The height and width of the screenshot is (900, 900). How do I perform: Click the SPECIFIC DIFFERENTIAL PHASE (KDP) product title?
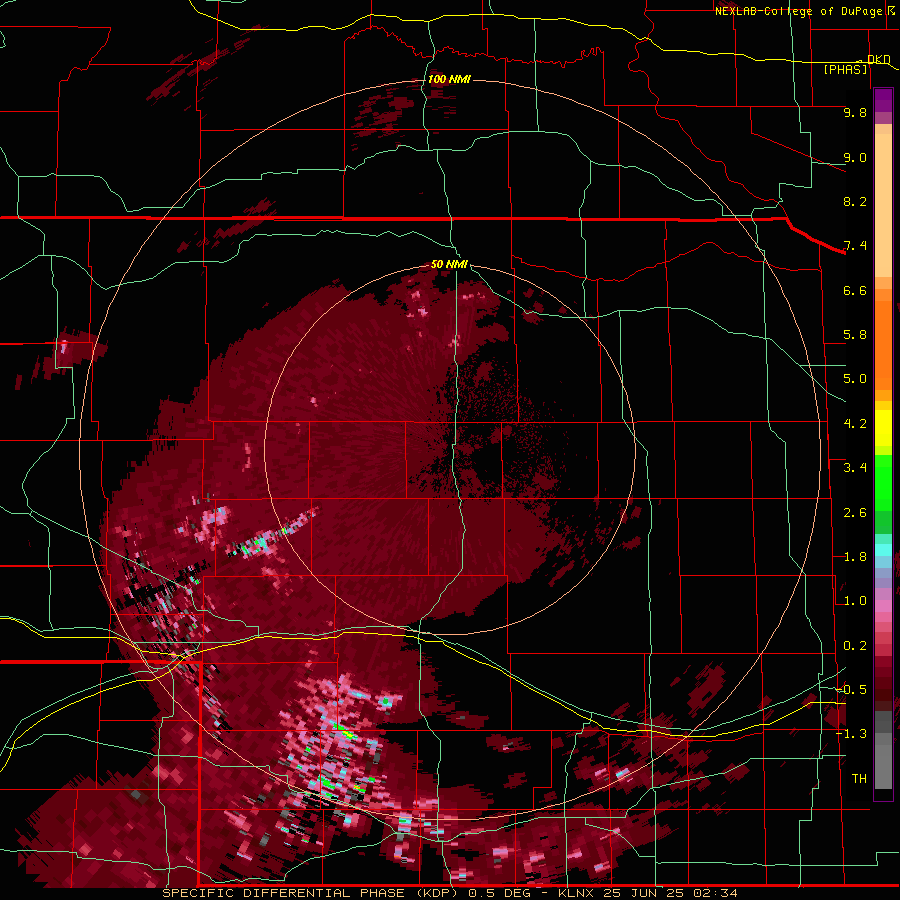pos(312,893)
